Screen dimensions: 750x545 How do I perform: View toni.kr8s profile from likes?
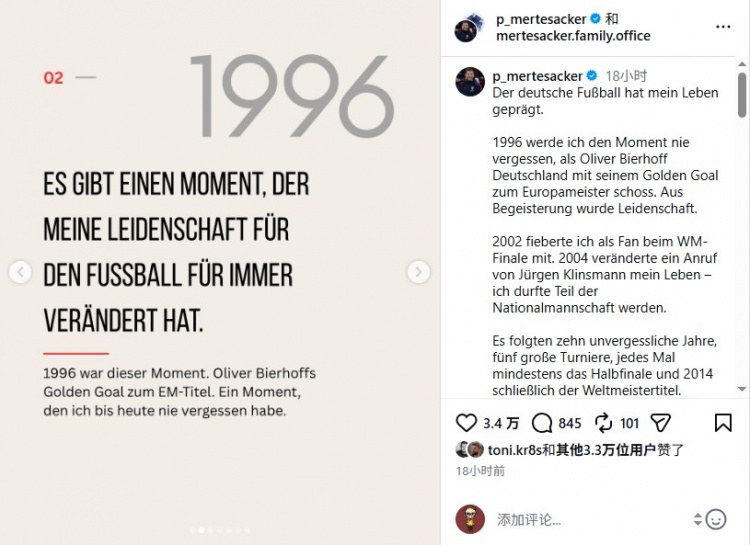coord(514,450)
